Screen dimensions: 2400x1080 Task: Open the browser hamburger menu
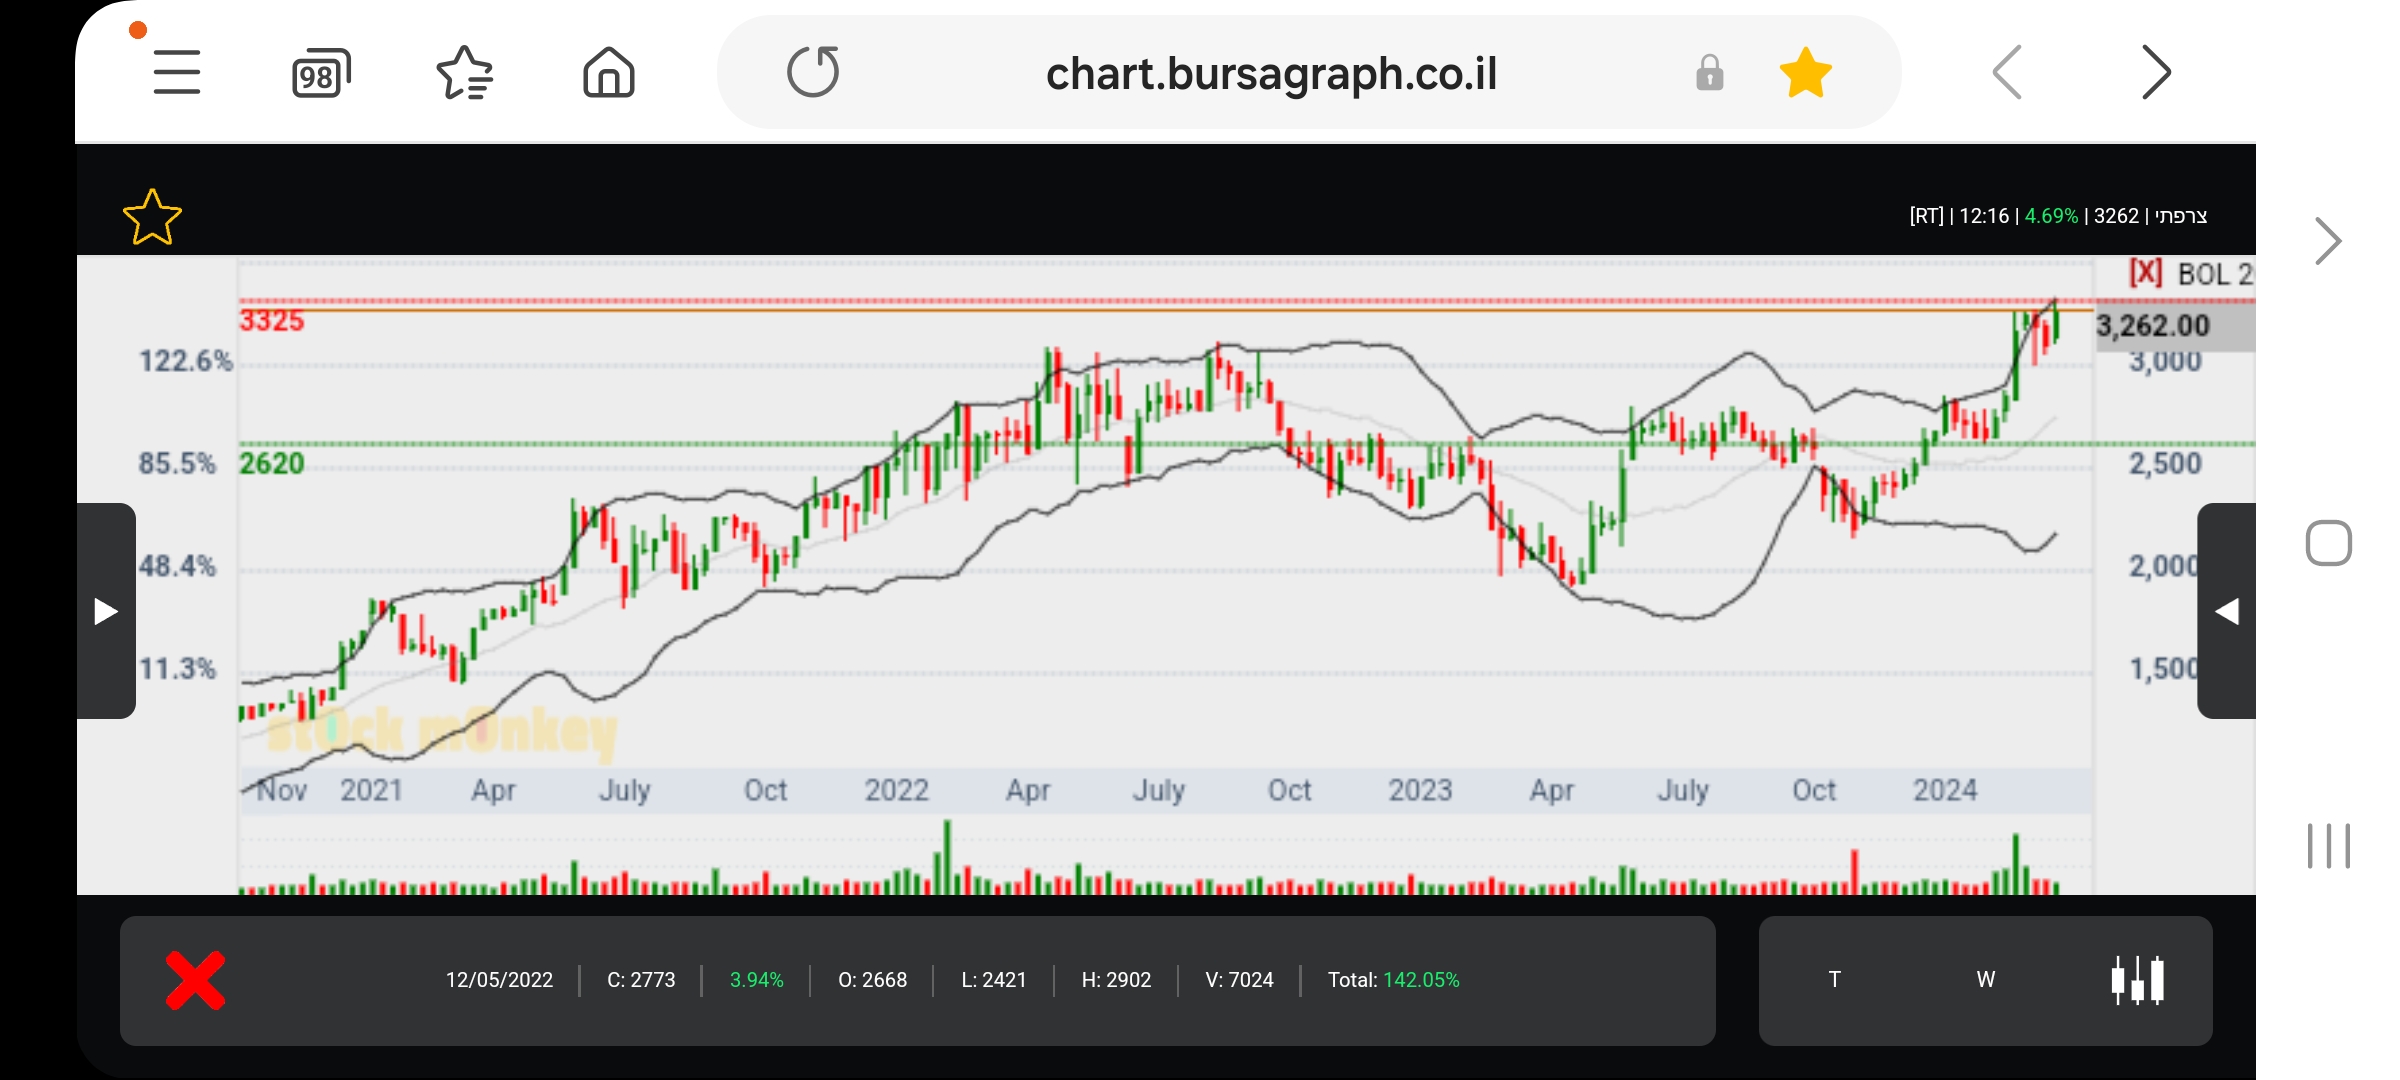coord(177,73)
